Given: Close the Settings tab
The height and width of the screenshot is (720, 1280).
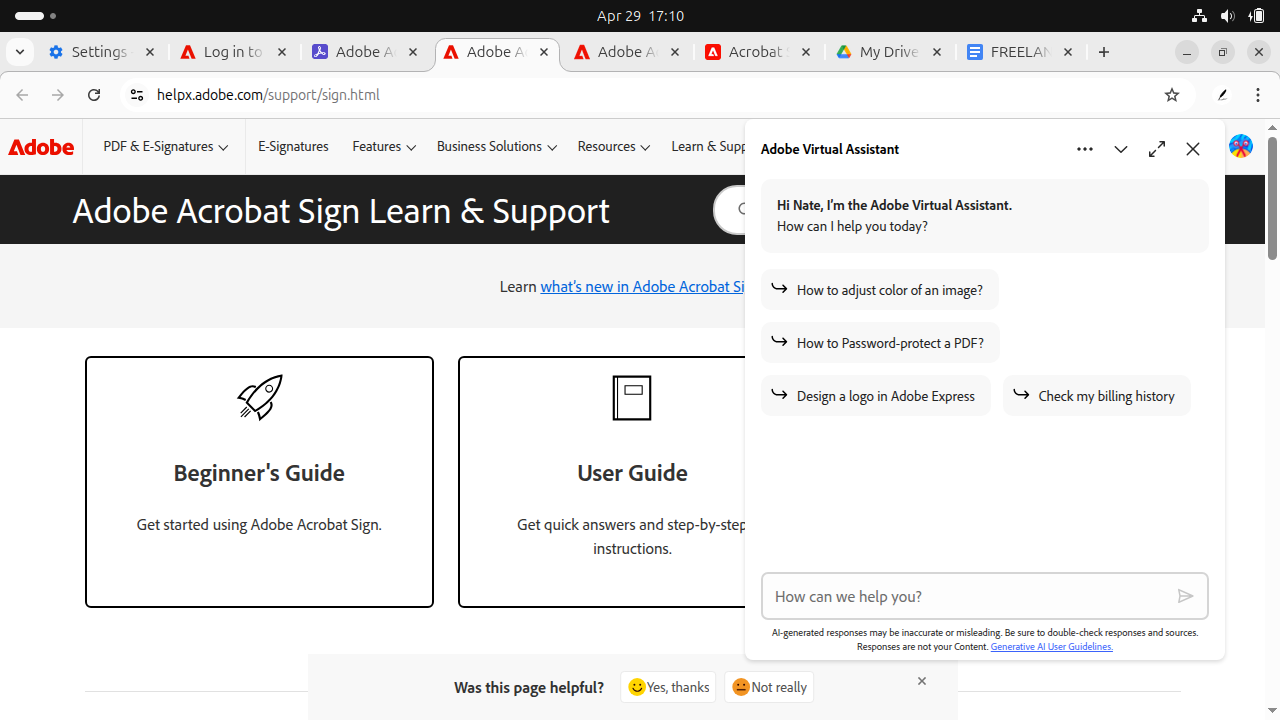Looking at the screenshot, I should pos(150,52).
